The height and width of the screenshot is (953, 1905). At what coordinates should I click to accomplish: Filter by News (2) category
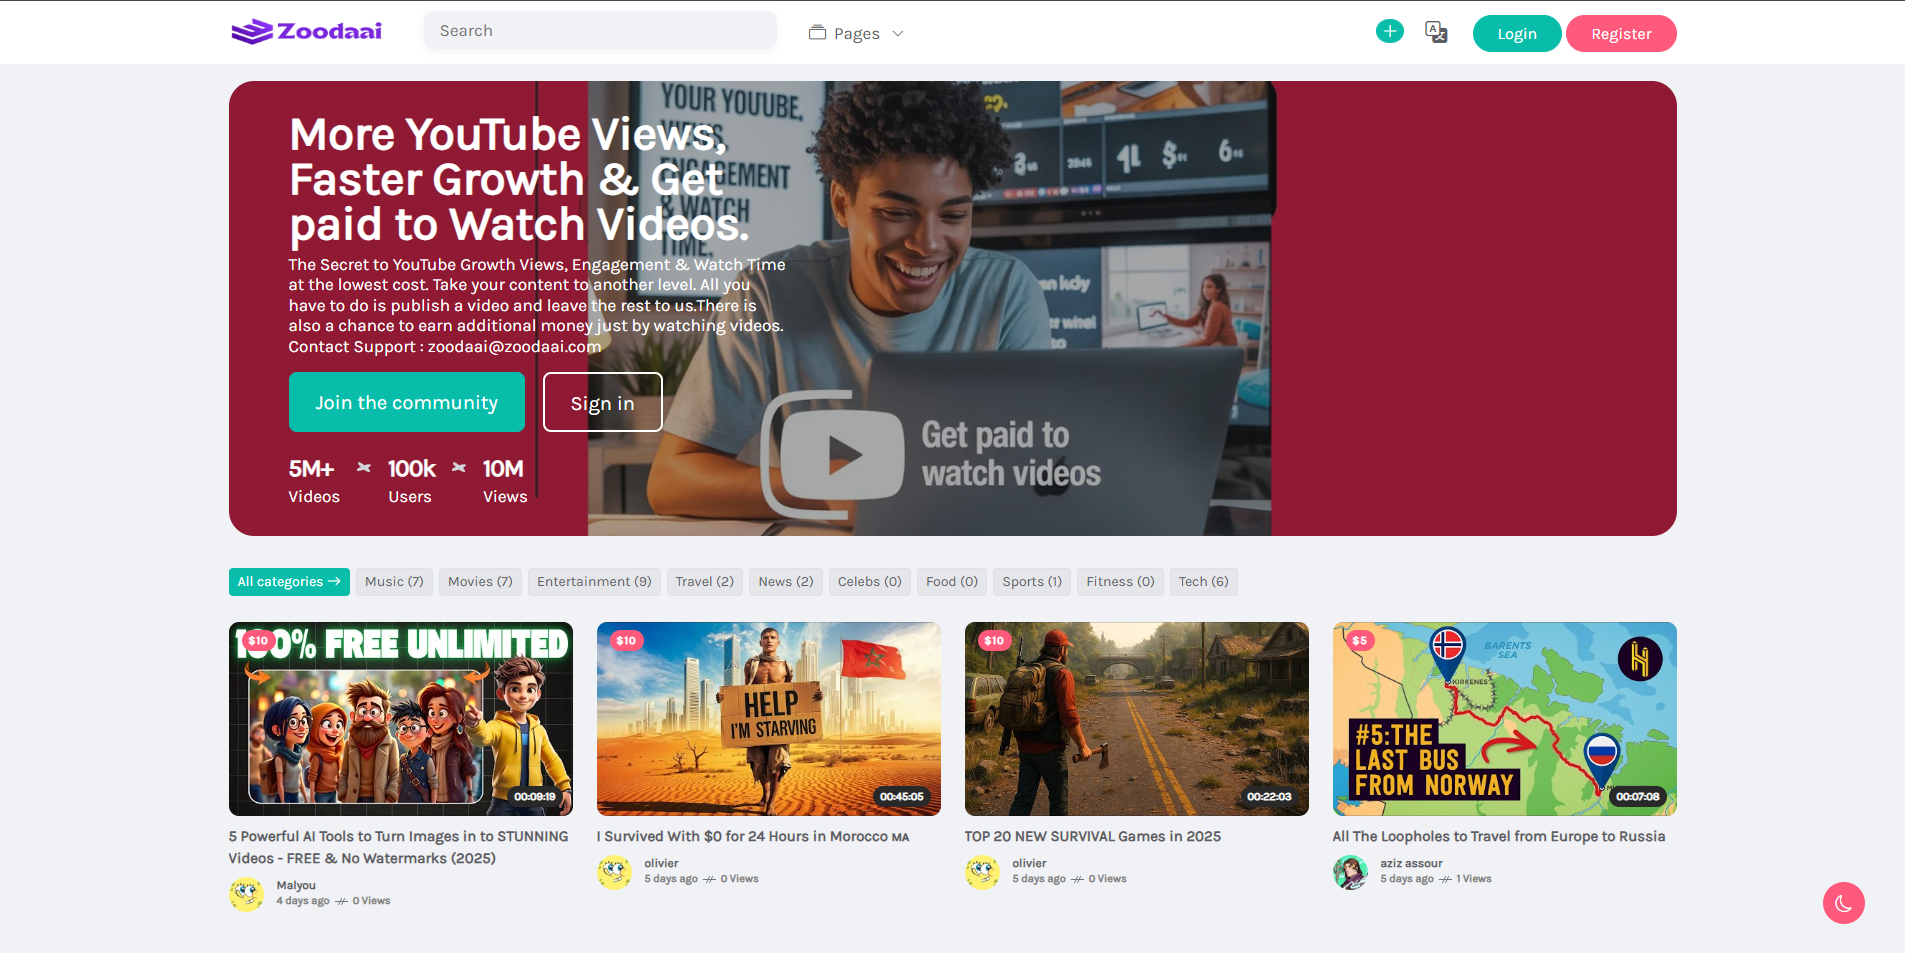click(x=786, y=582)
